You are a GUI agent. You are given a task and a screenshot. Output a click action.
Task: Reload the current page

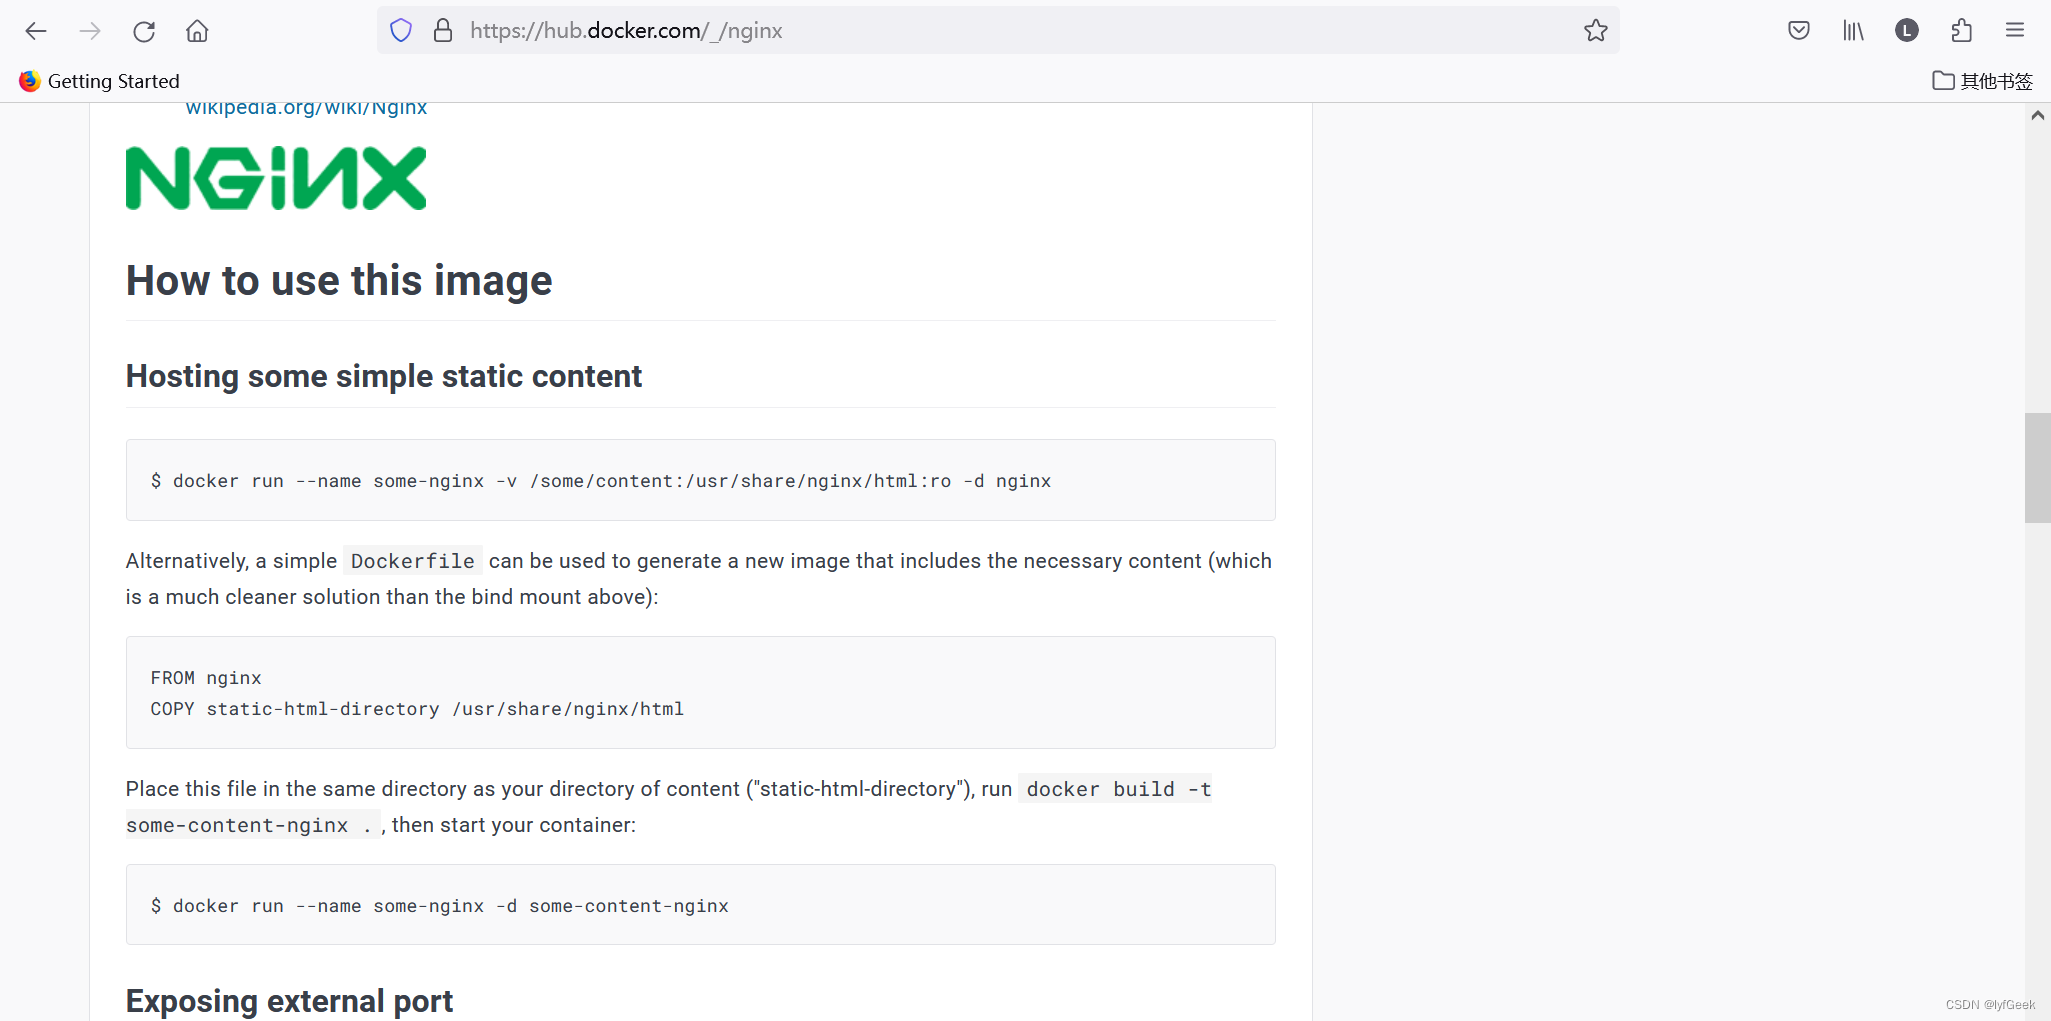pyautogui.click(x=144, y=31)
